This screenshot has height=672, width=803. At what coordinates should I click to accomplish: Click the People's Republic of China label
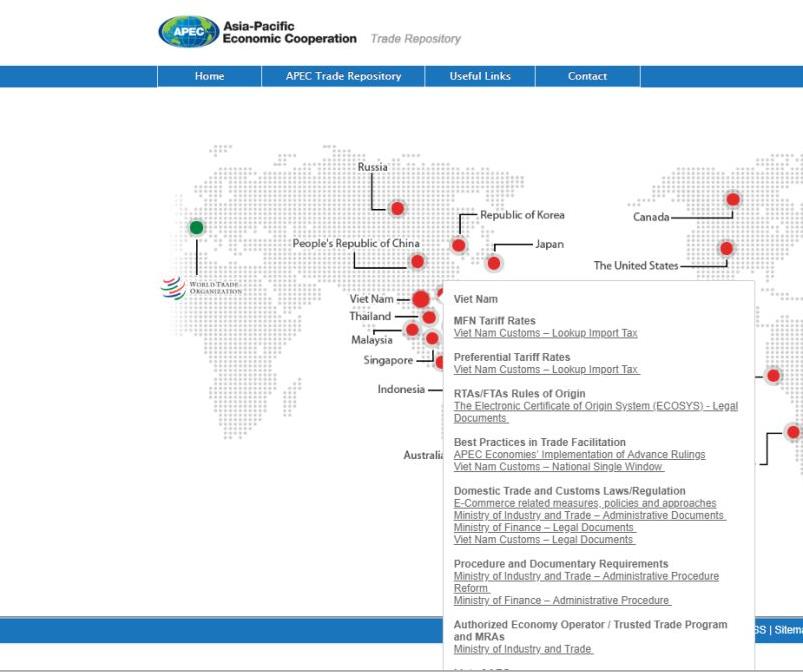point(356,243)
